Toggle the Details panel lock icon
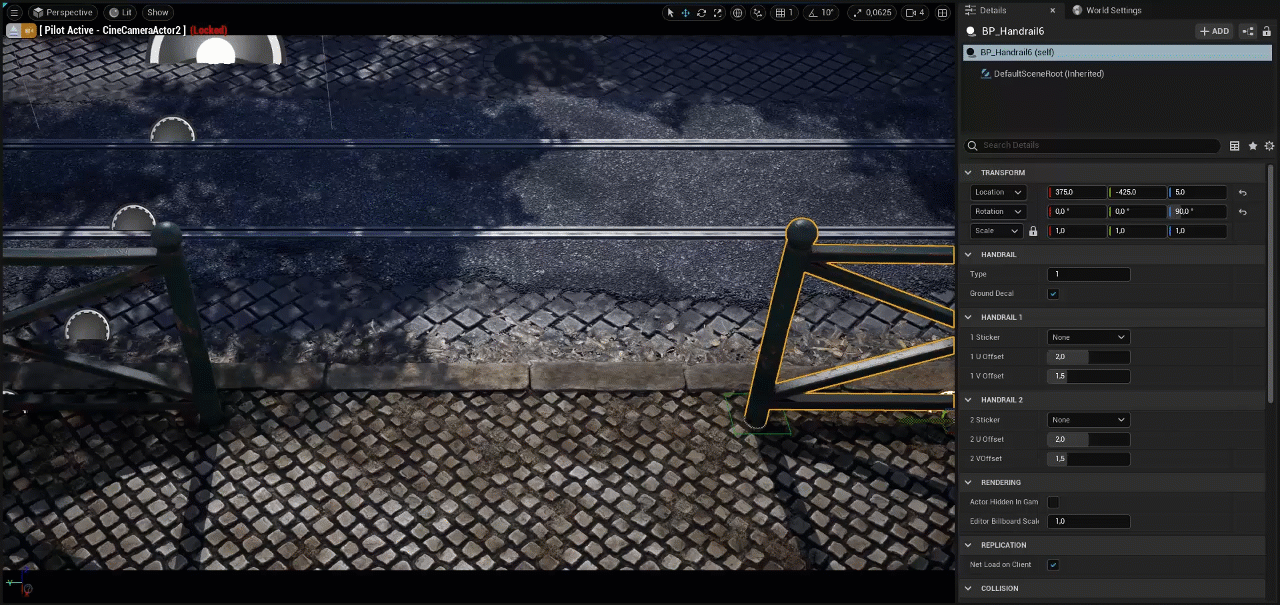Image resolution: width=1280 pixels, height=605 pixels. 1267,31
